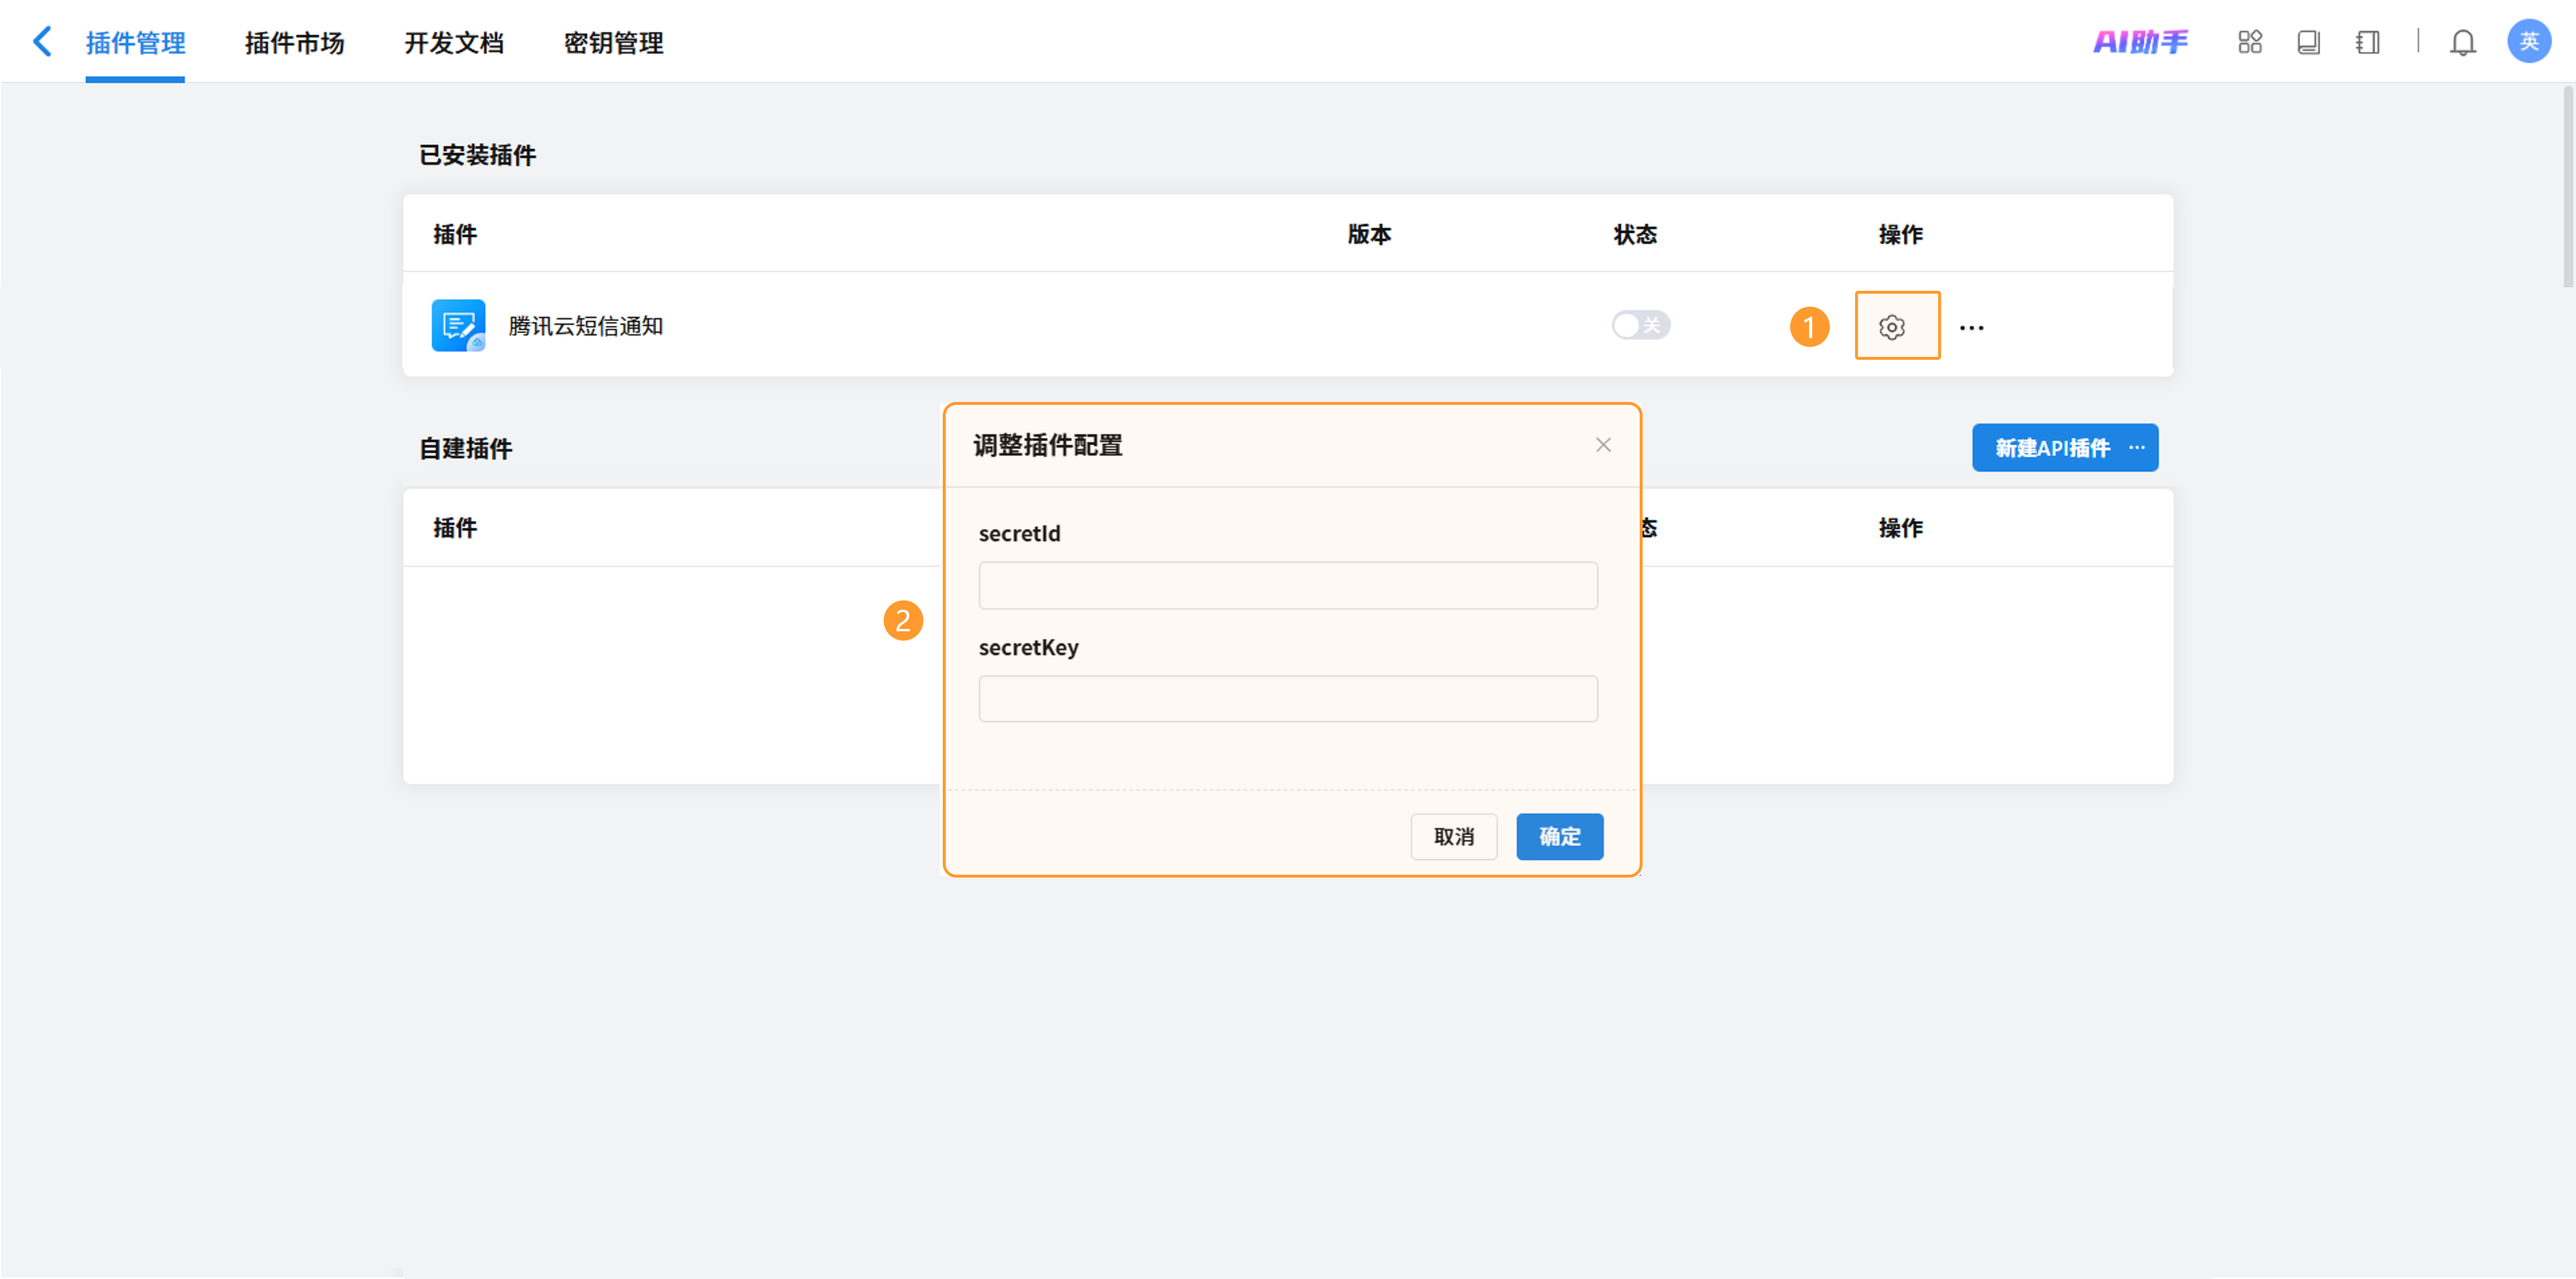
Task: Click the book icon in top bar
Action: point(2309,42)
